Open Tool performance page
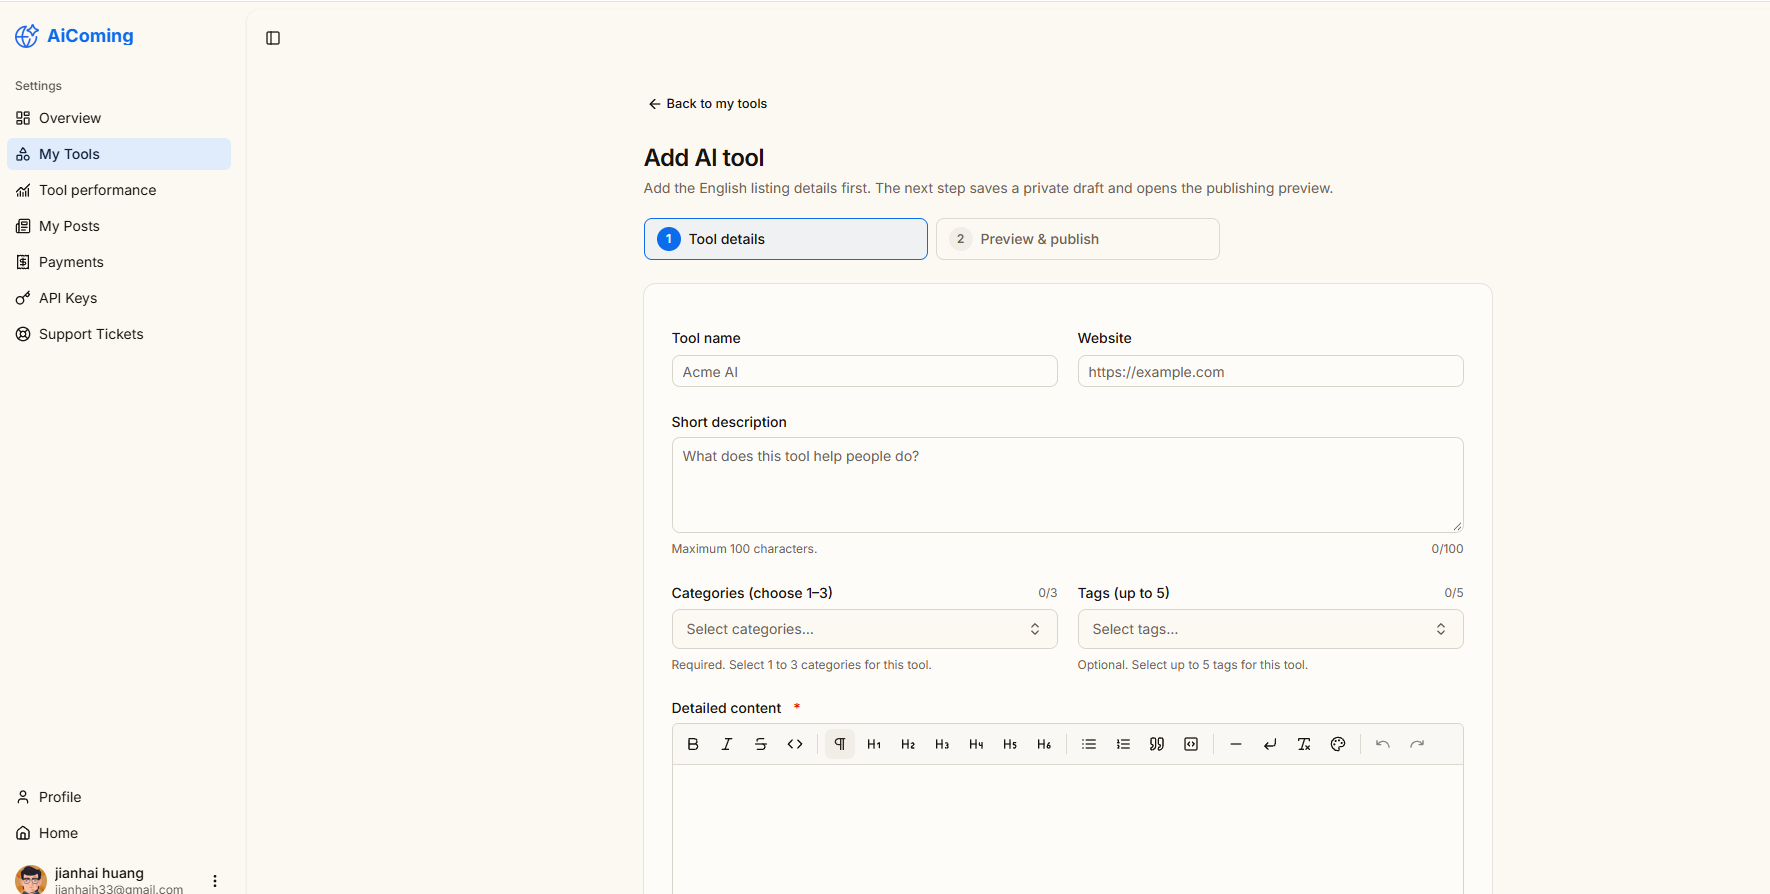The height and width of the screenshot is (894, 1770). point(119,190)
